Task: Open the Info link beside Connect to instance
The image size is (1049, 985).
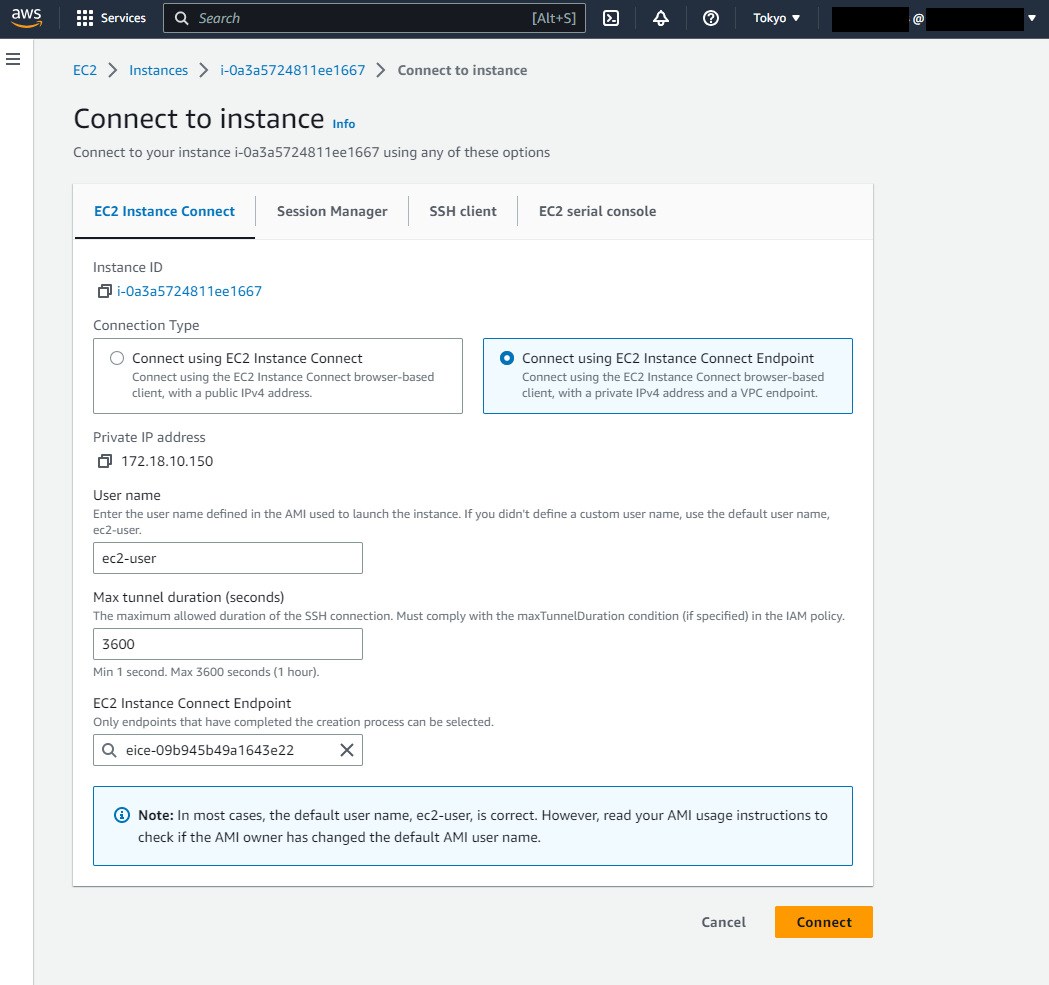Action: (x=343, y=123)
